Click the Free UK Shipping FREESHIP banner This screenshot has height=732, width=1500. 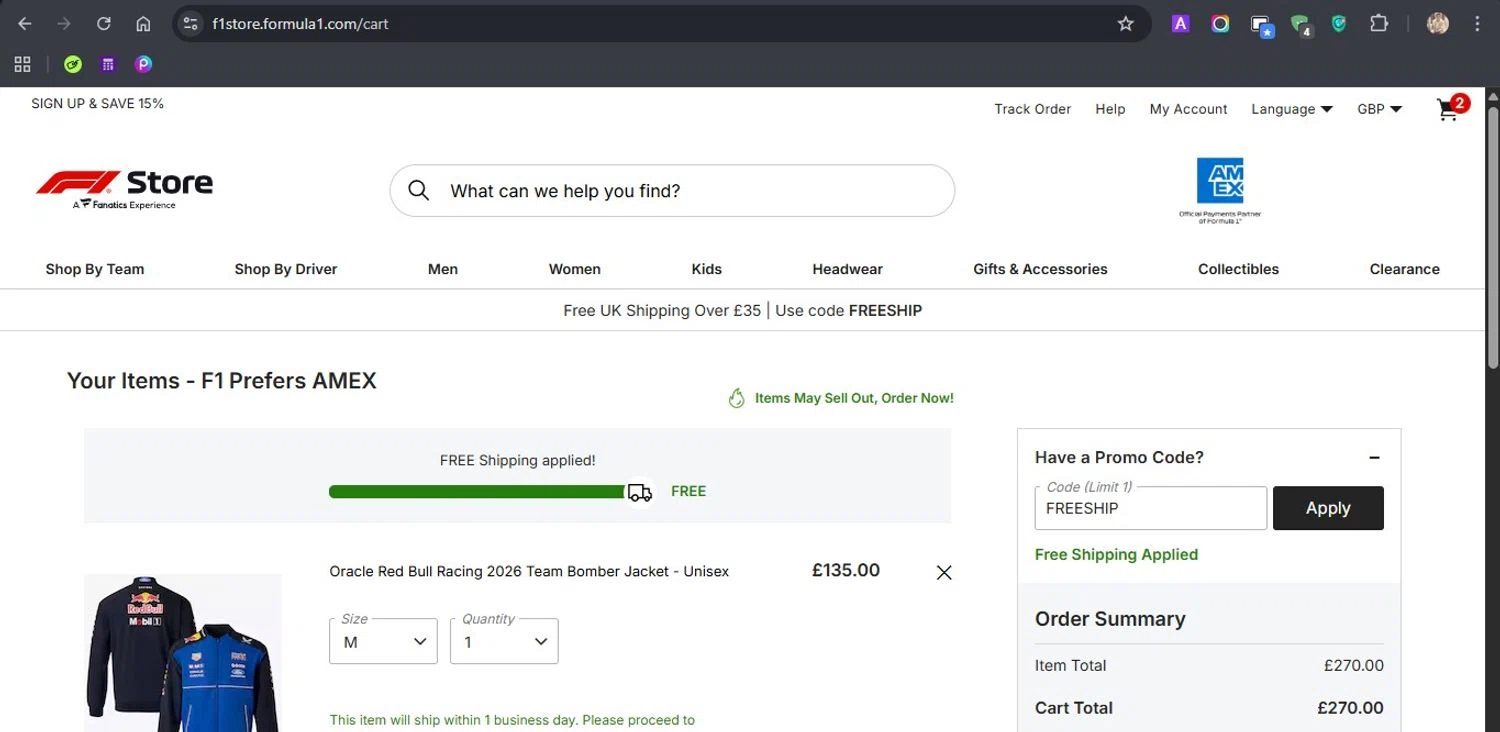(742, 311)
